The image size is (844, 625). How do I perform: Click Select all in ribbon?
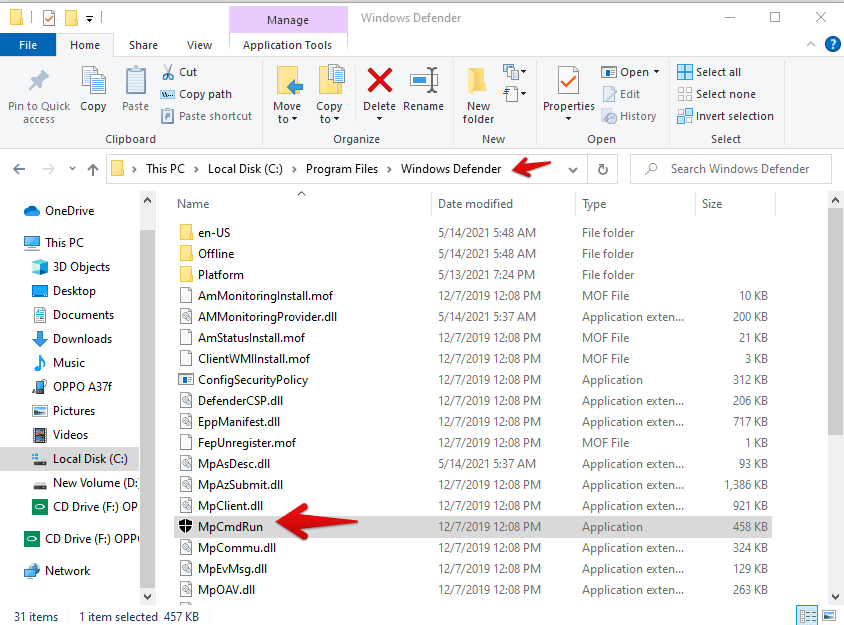709,72
